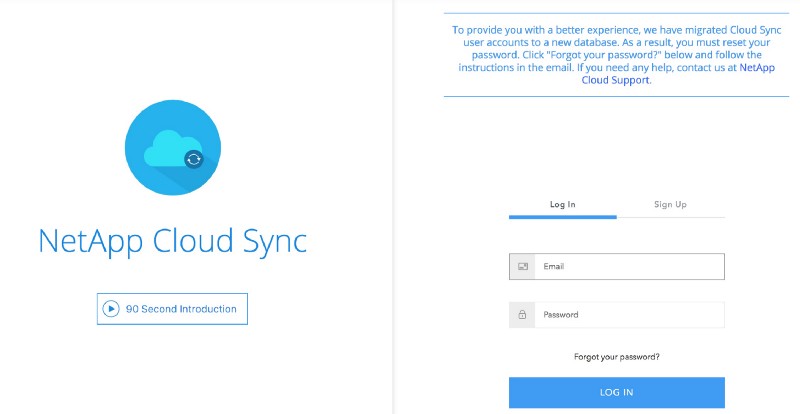The image size is (800, 414).
Task: Follow the 'Forgot your password?' link
Action: point(616,356)
